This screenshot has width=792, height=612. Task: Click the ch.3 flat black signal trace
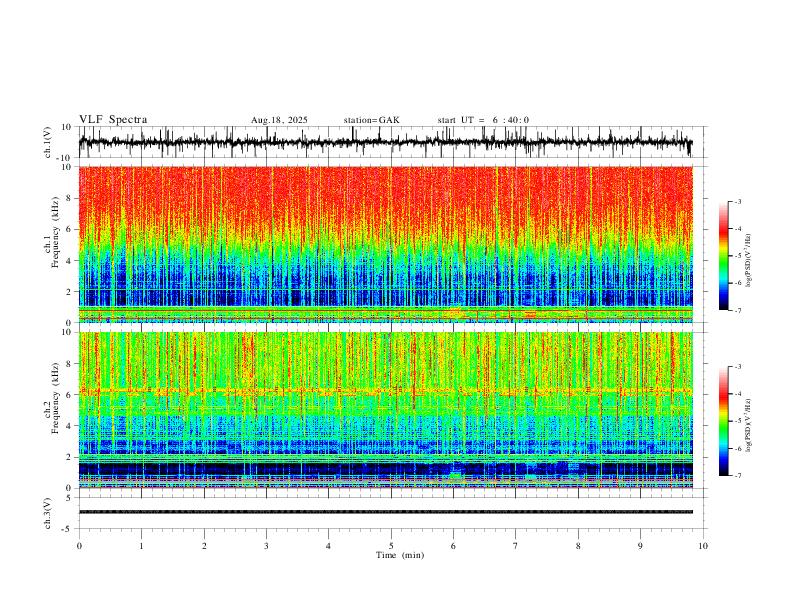pos(385,512)
